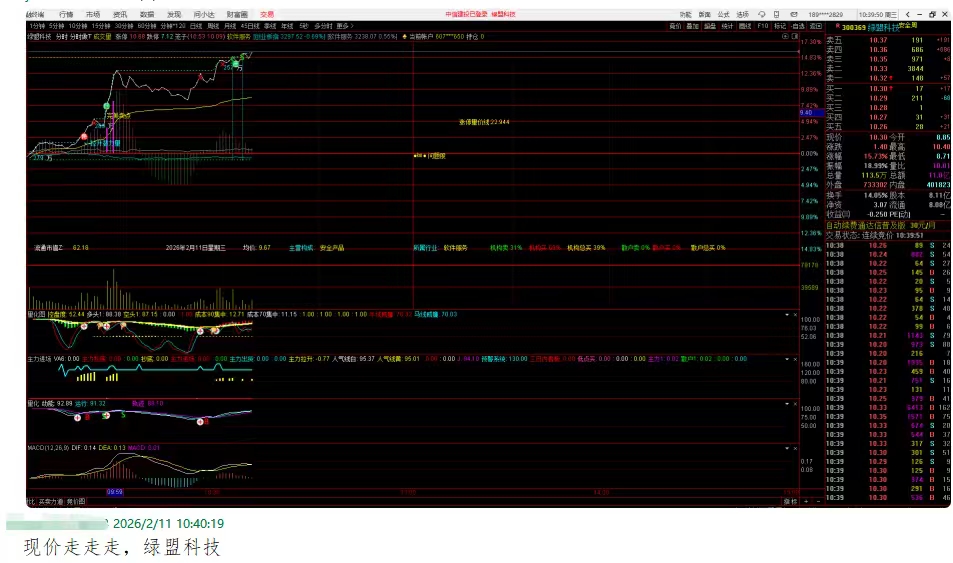The width and height of the screenshot is (953, 563).
Task: Click the 自动续费通达信普及版 promotion link
Action: (867, 225)
